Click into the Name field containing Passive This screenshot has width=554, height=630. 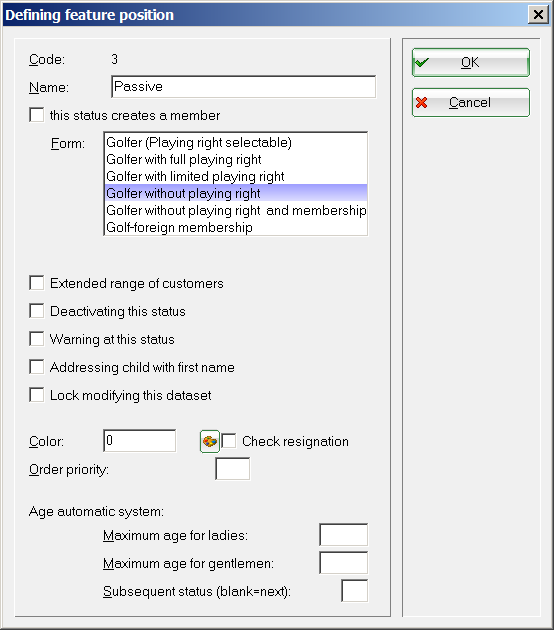(243, 86)
